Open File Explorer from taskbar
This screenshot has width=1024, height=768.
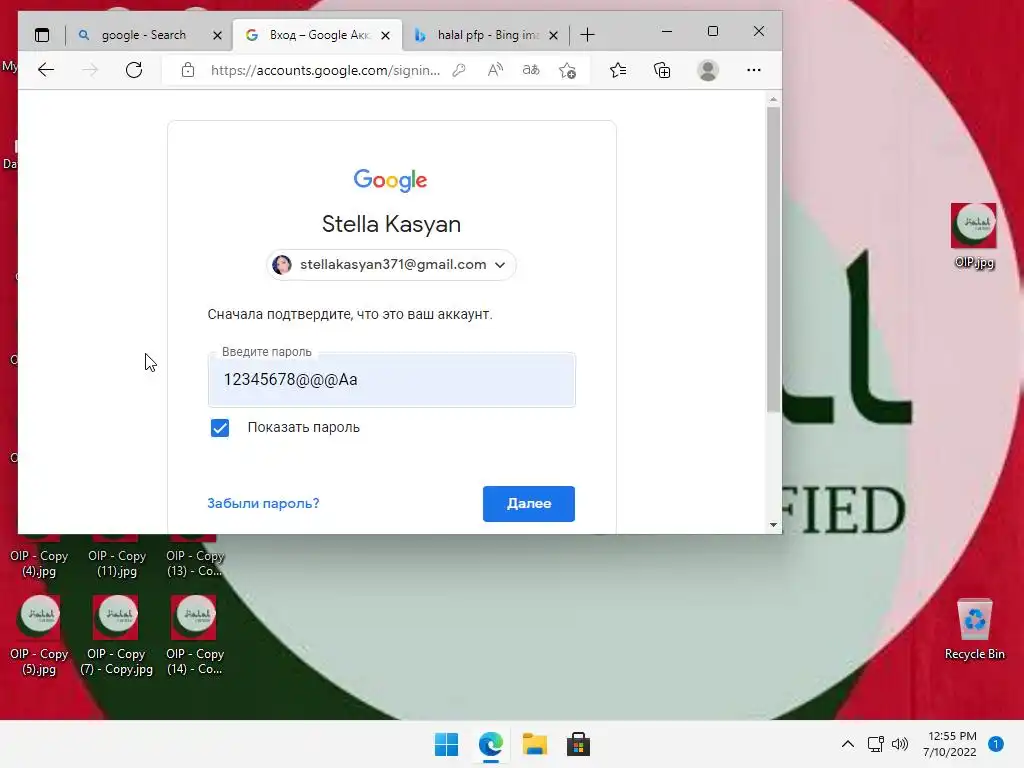534,744
